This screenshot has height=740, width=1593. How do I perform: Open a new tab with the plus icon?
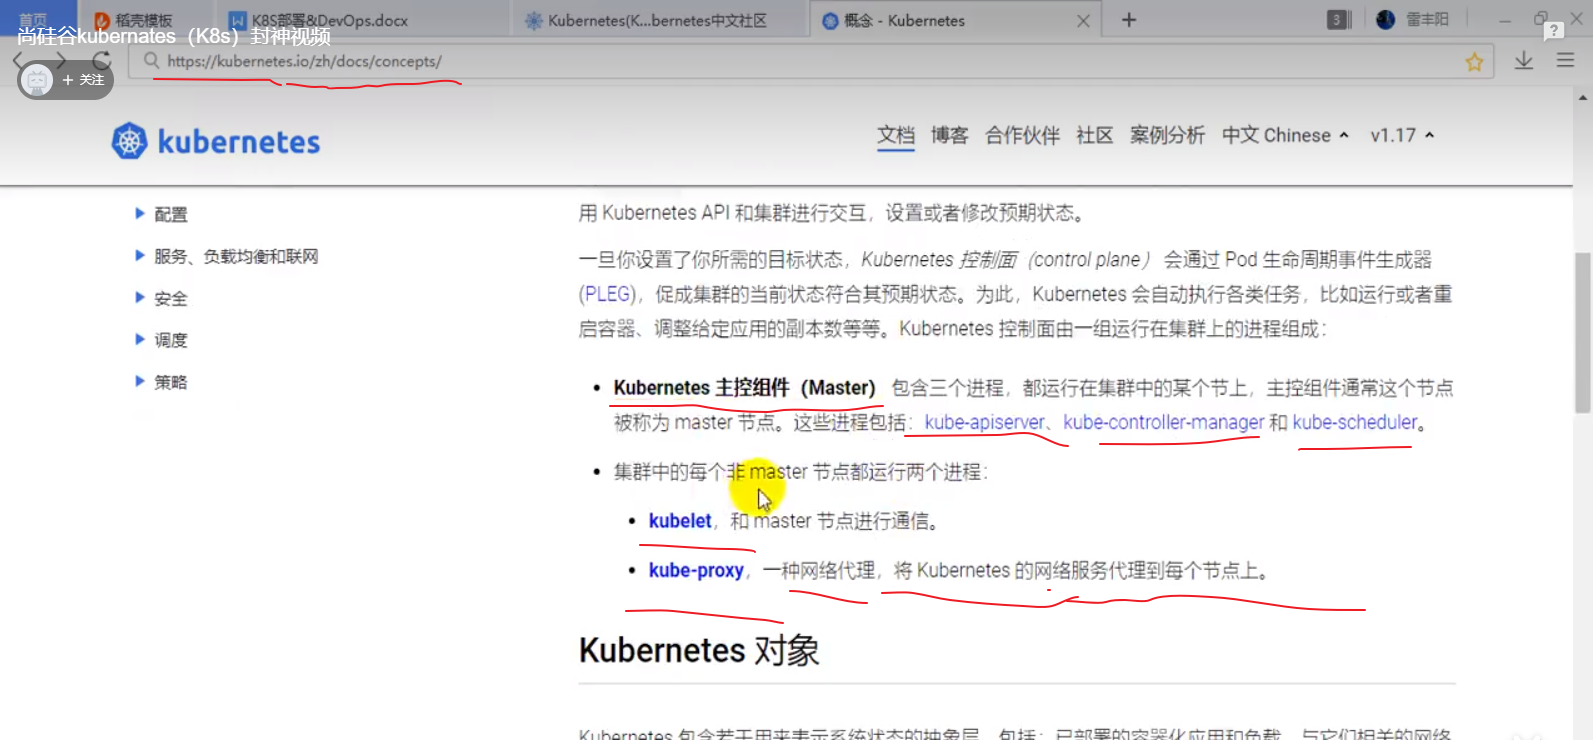(1129, 20)
